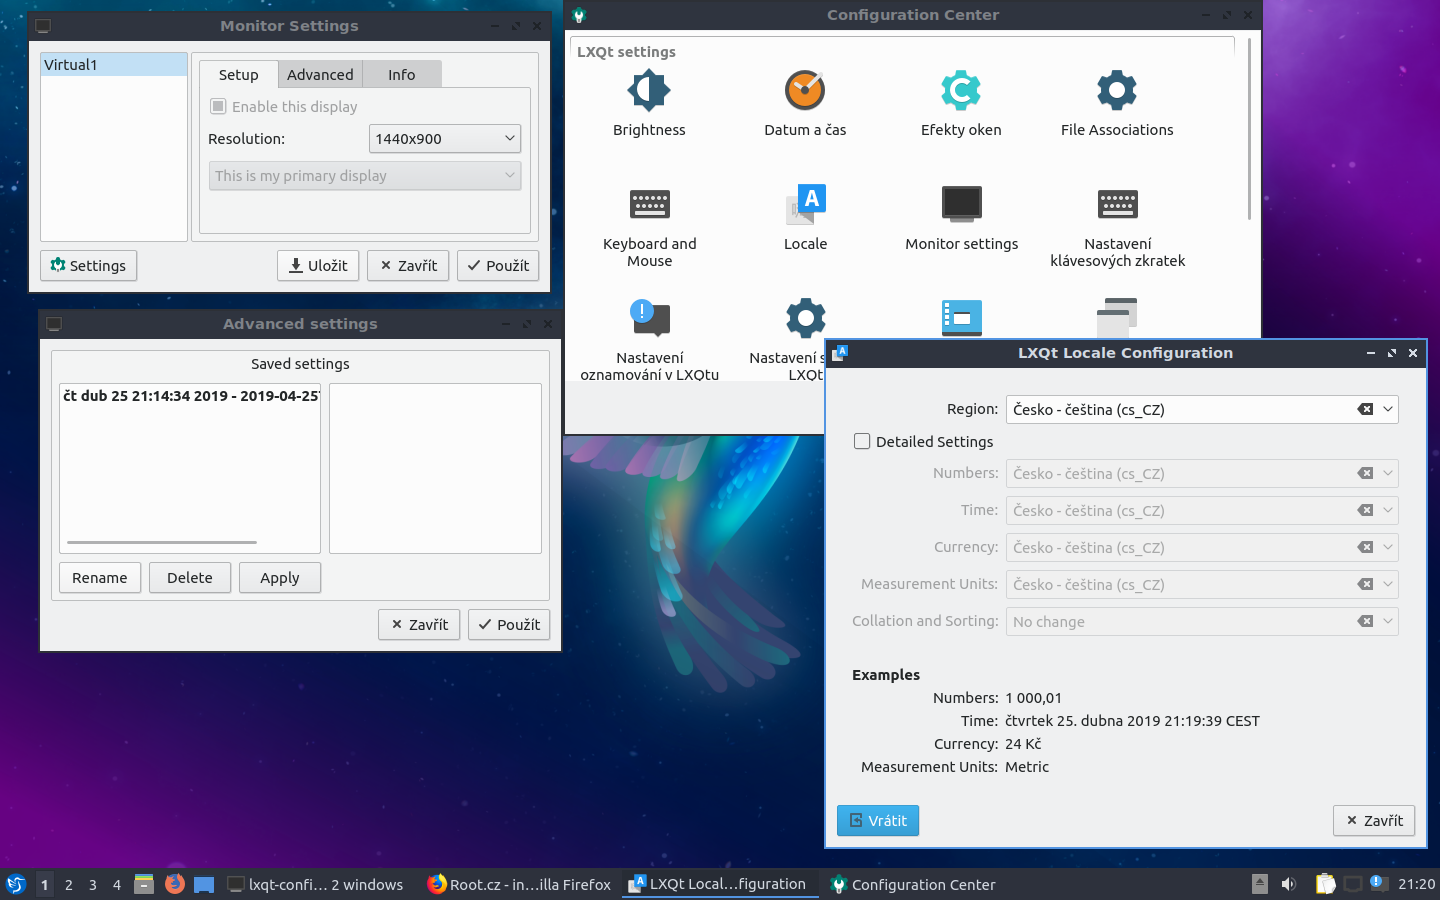The height and width of the screenshot is (900, 1440).
Task: Expand the Collation and Sorting dropdown
Action: 1388,621
